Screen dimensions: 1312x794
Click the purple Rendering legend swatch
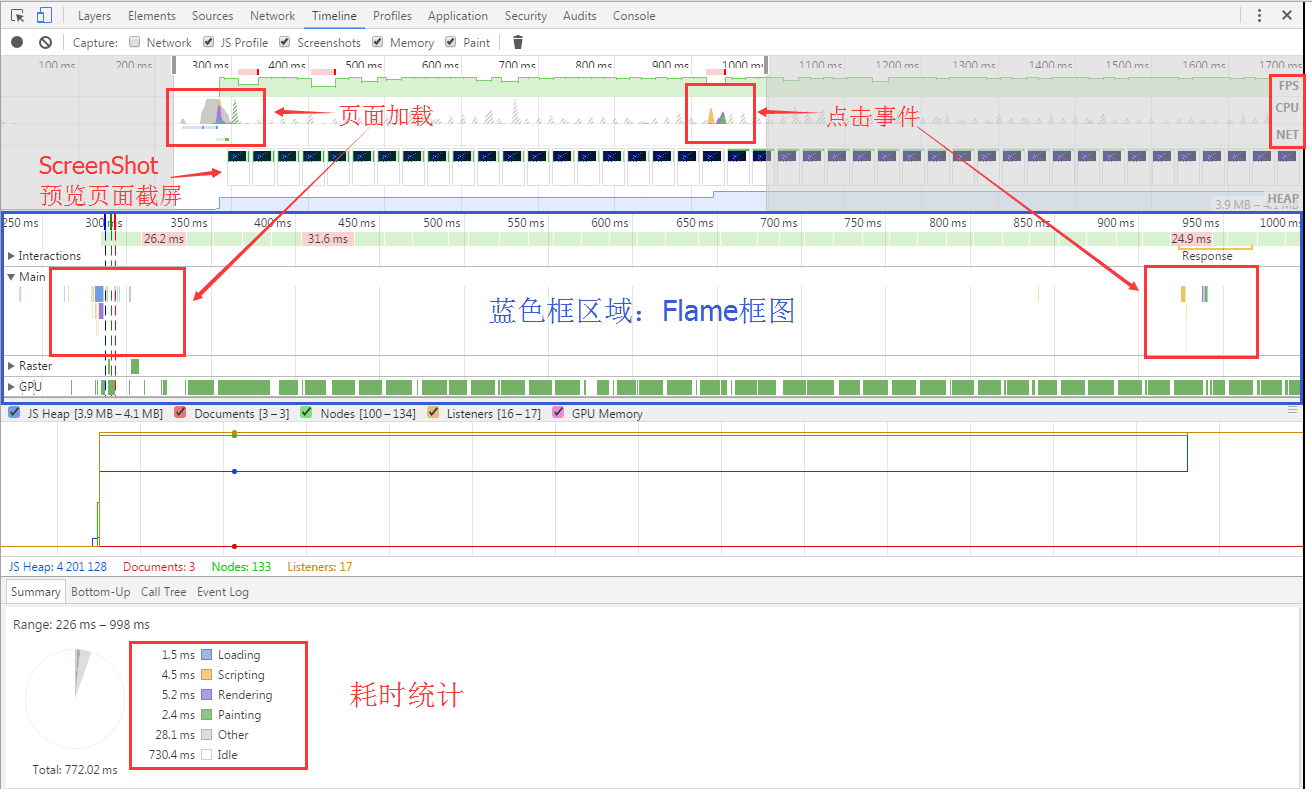(x=207, y=695)
